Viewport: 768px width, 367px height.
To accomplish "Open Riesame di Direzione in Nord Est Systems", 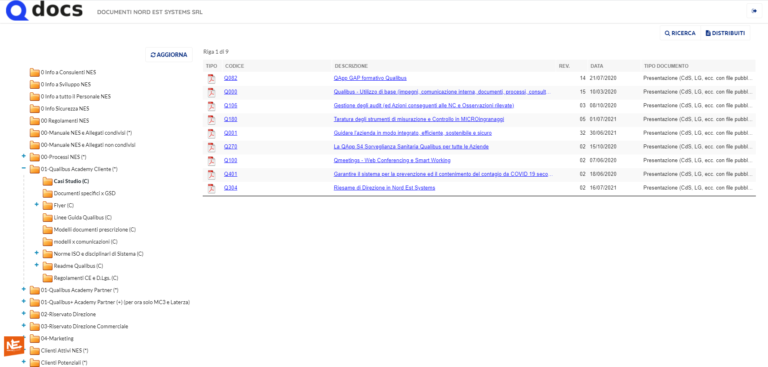I will click(x=384, y=188).
